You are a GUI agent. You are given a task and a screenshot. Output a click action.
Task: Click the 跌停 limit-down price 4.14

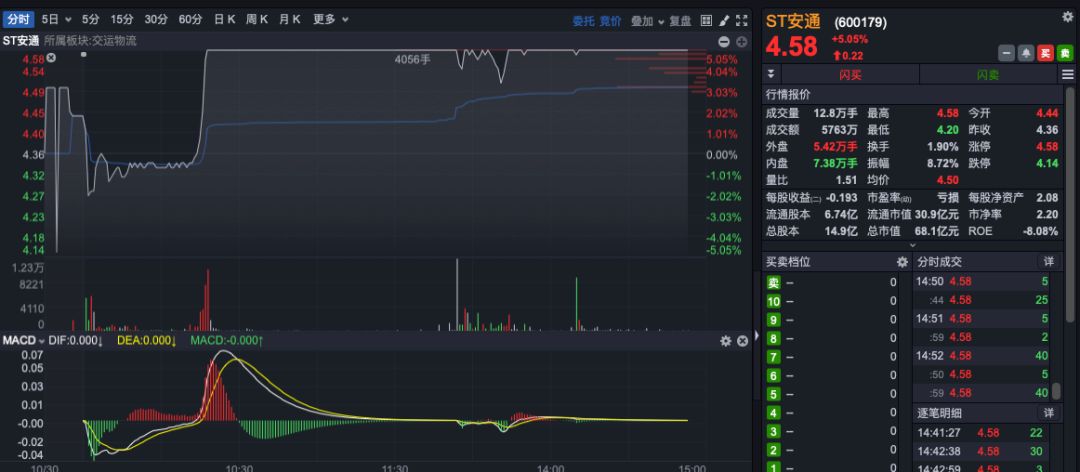[1046, 163]
